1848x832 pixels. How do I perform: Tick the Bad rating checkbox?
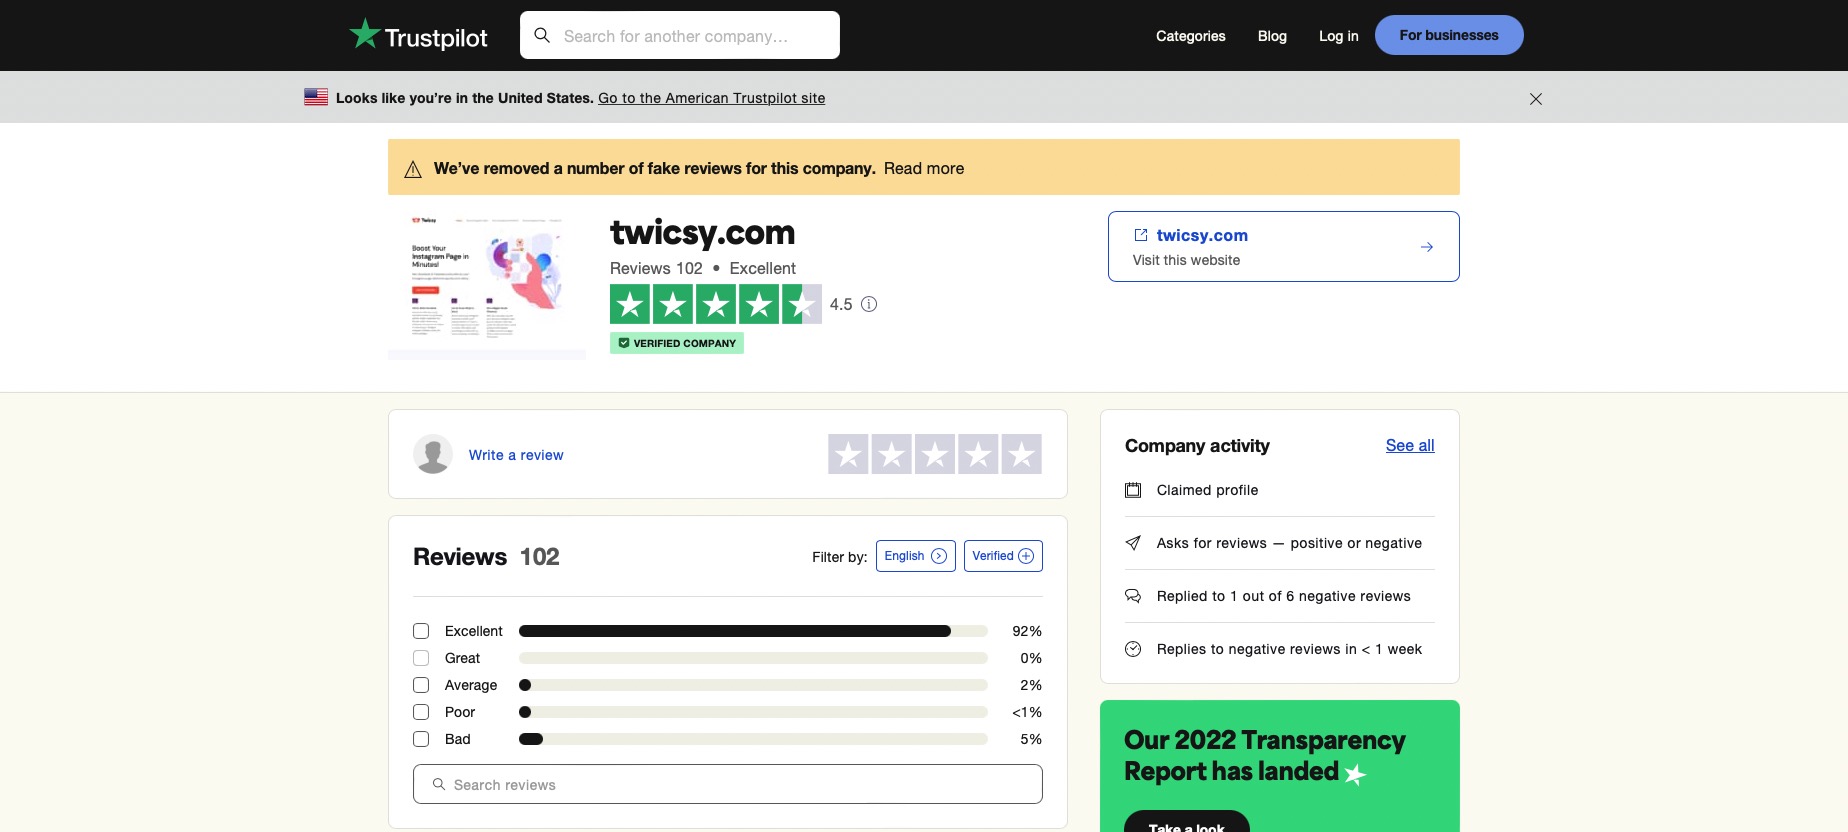pyautogui.click(x=421, y=739)
